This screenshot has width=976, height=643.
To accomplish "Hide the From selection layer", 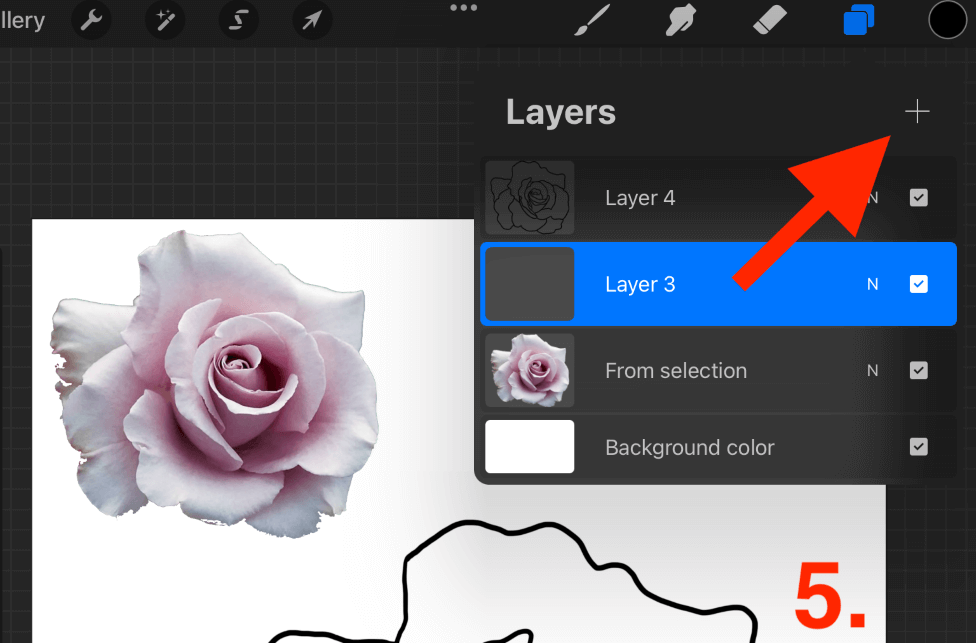I will point(919,370).
